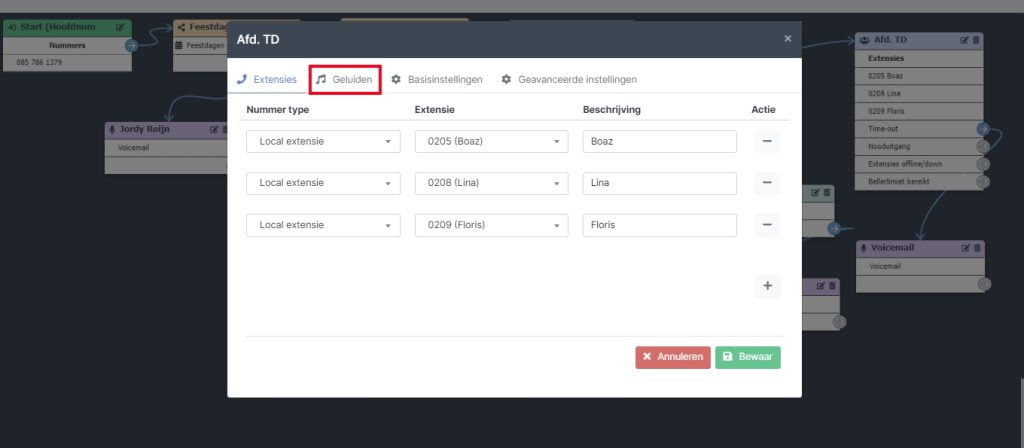Image resolution: width=1024 pixels, height=448 pixels.
Task: Expand Nummer type dropdown in Boaz row
Action: pyautogui.click(x=323, y=141)
